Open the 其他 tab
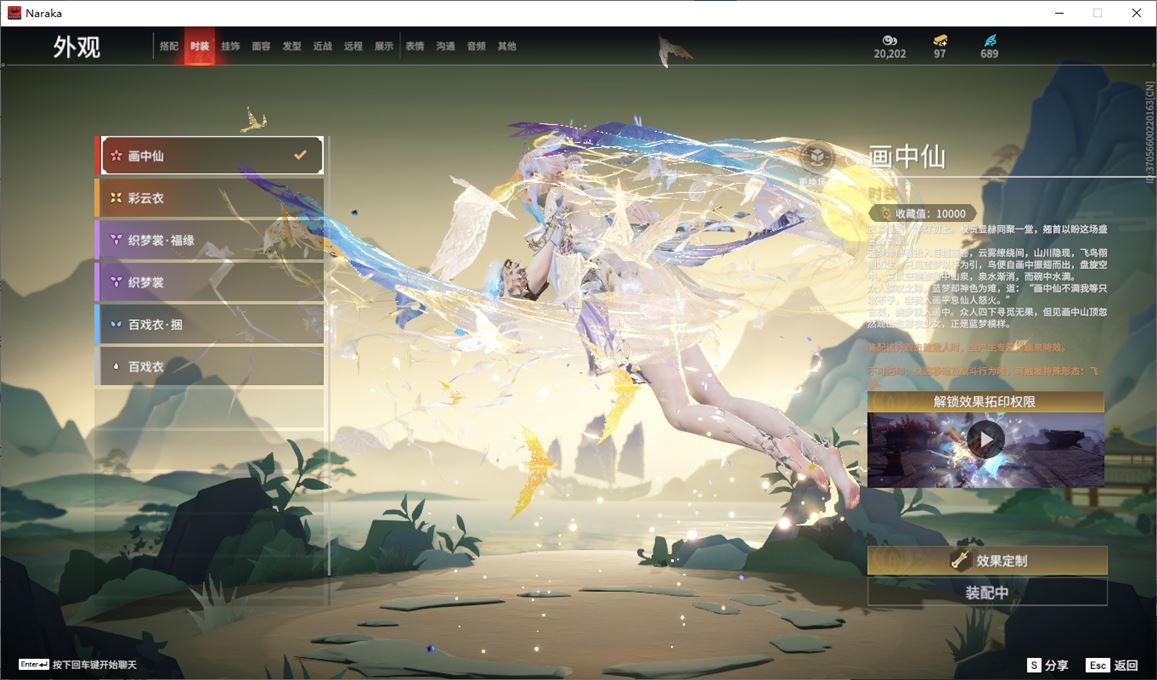 point(507,46)
